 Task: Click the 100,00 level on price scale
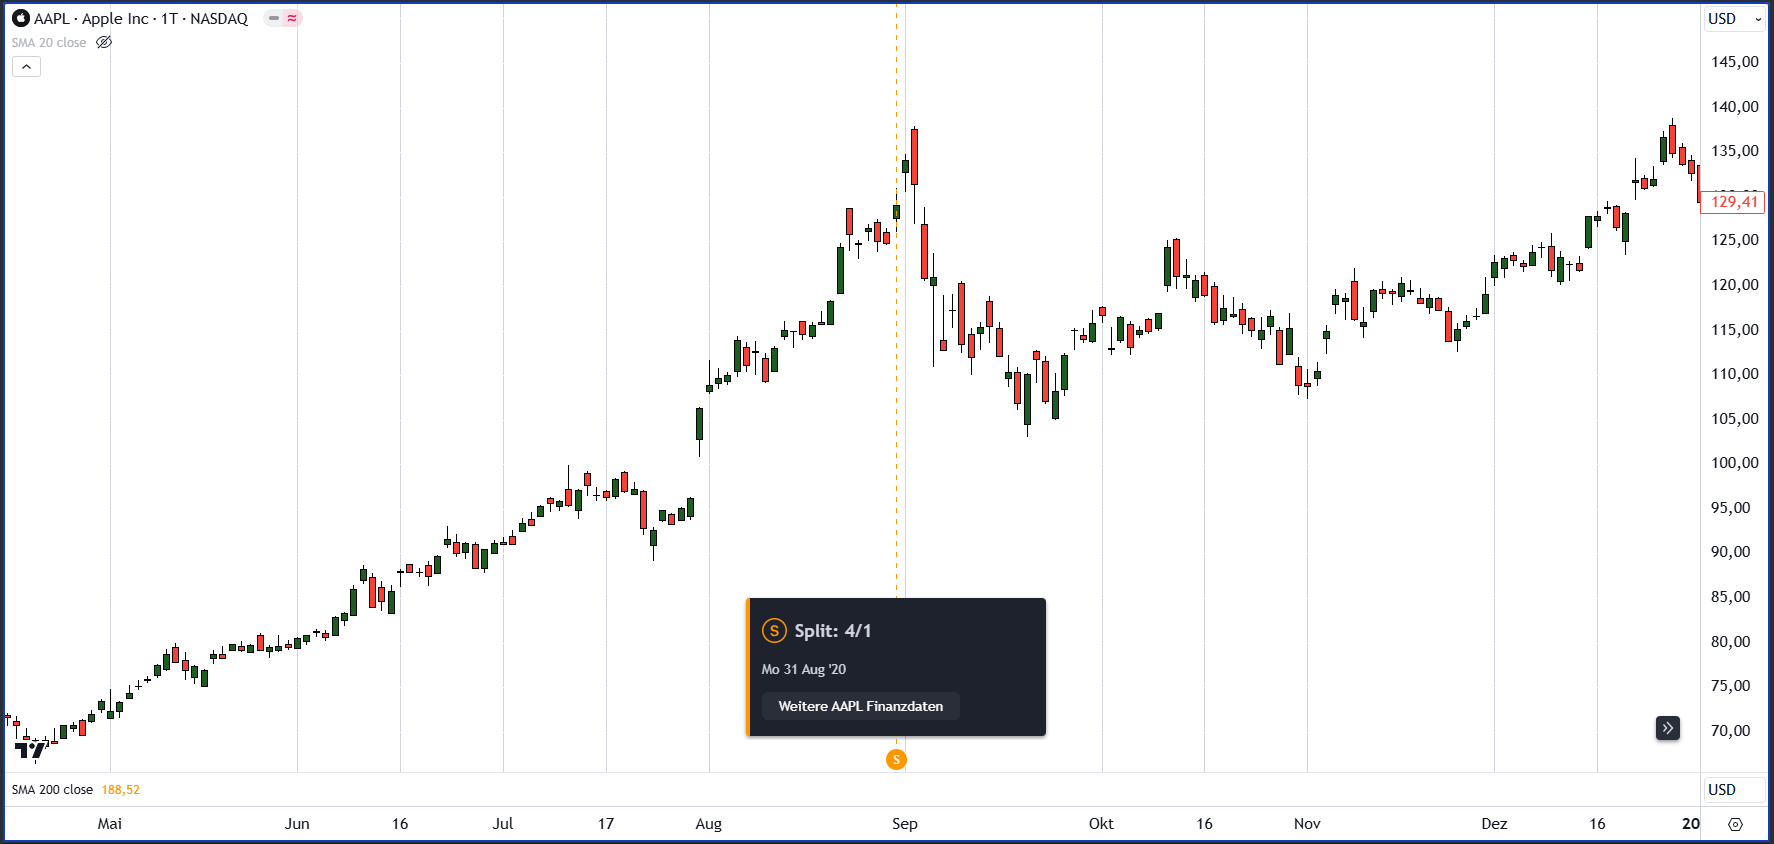1734,463
